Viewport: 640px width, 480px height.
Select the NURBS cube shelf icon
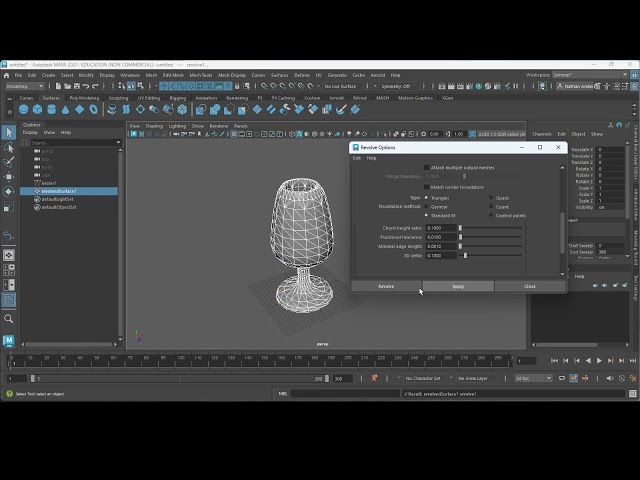tap(38, 109)
